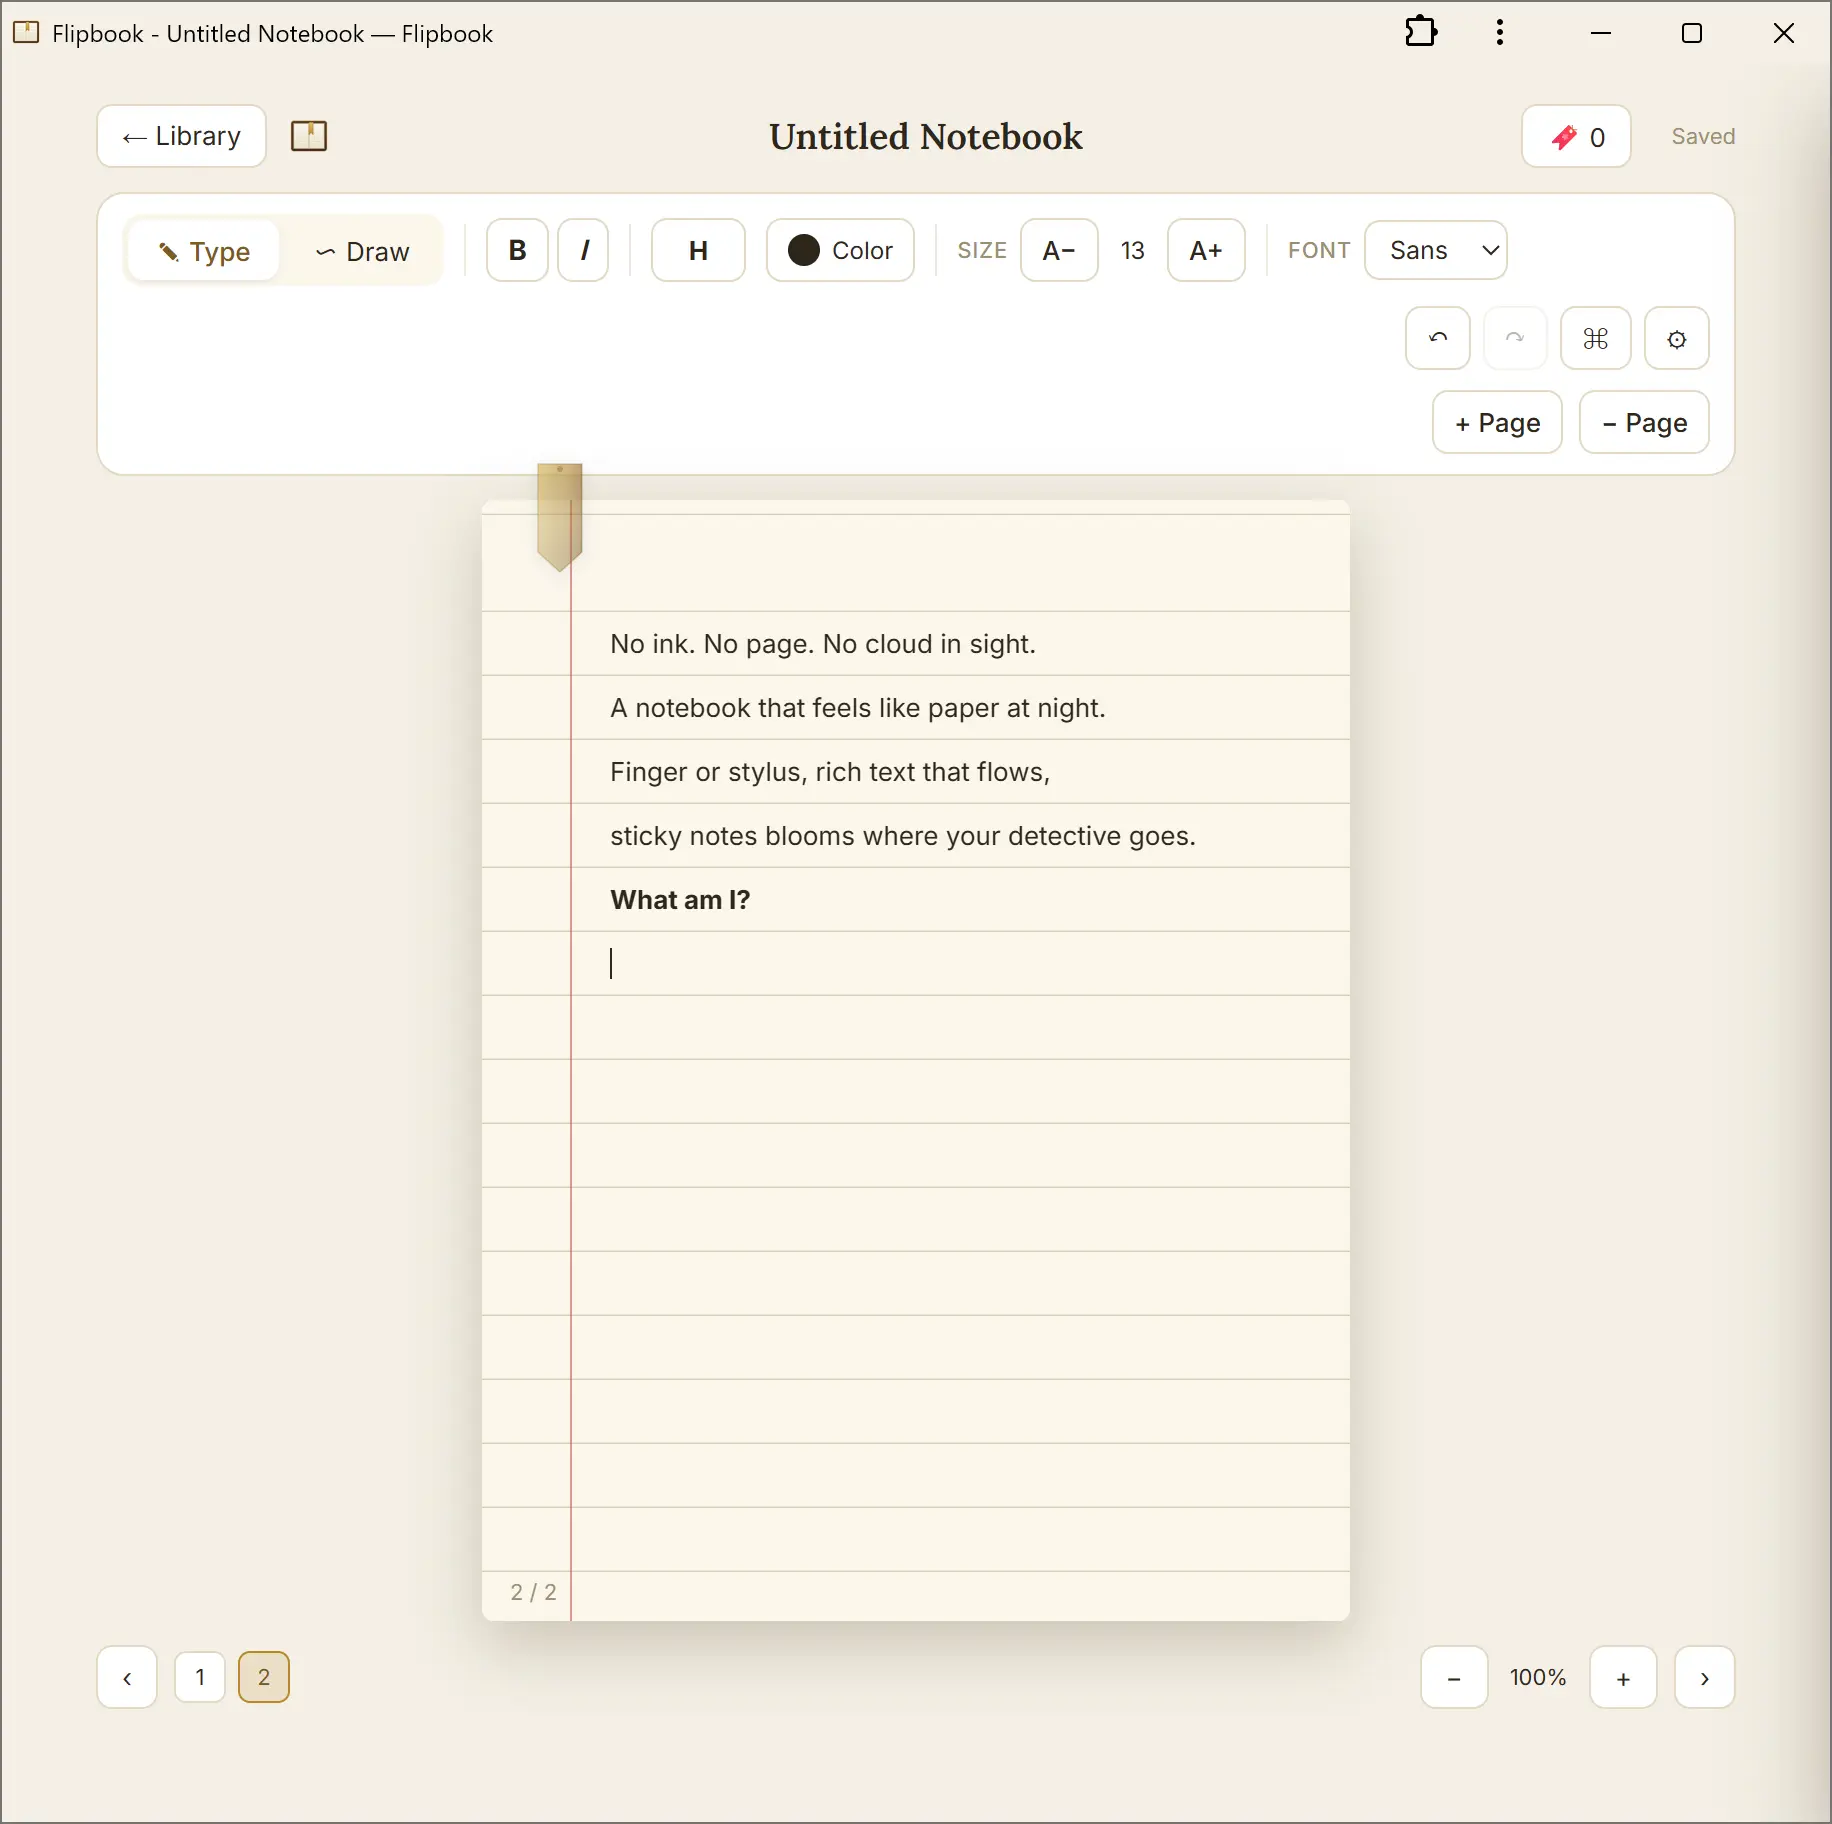This screenshot has height=1824, width=1832.
Task: Click the sticky notes blooms line
Action: pos(903,836)
